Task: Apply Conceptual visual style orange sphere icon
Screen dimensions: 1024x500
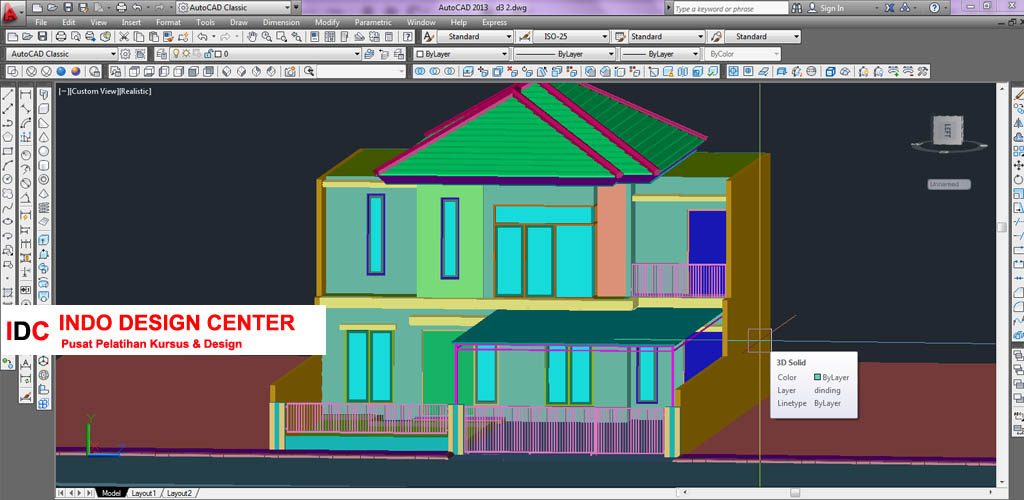Action: coord(76,71)
